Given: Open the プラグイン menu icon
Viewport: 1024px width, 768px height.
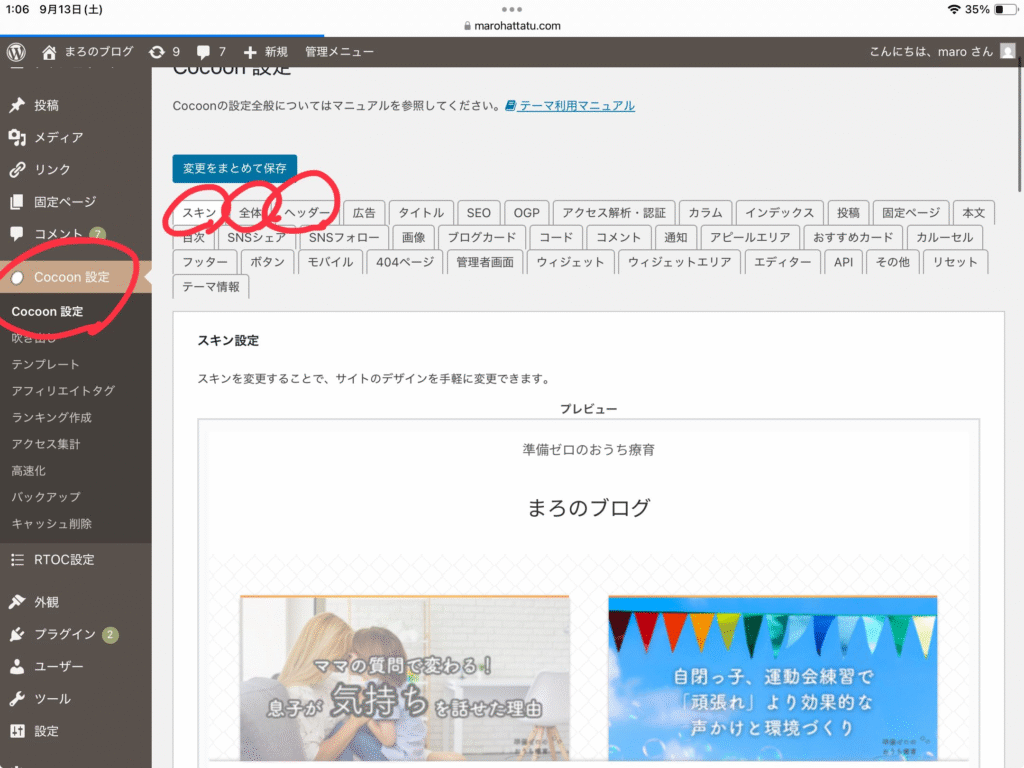Looking at the screenshot, I should click(x=17, y=635).
